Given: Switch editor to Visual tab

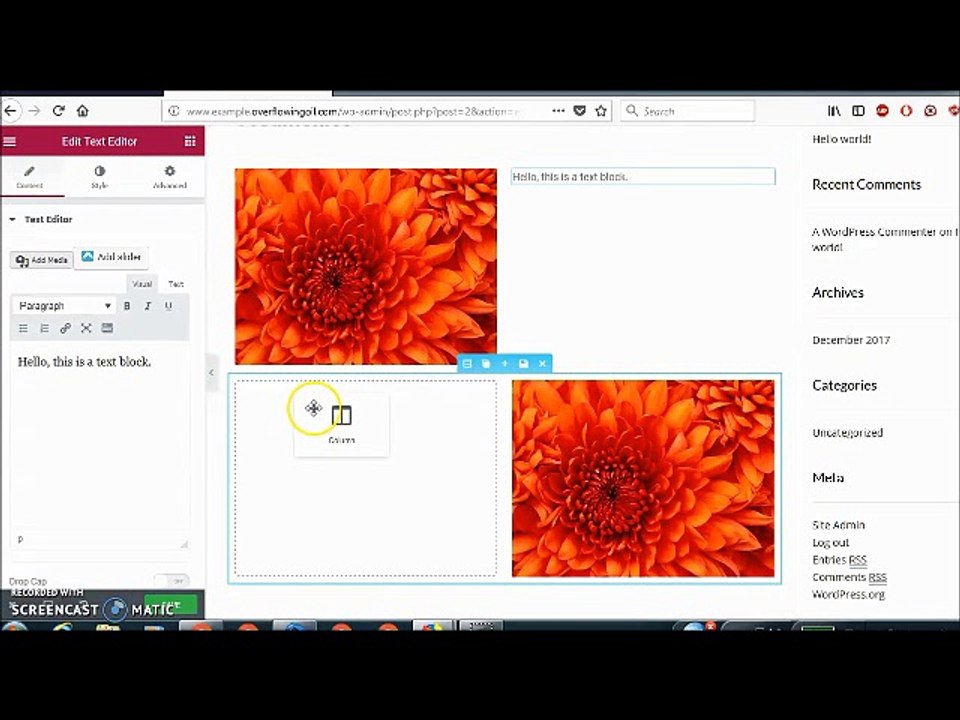Looking at the screenshot, I should (142, 284).
